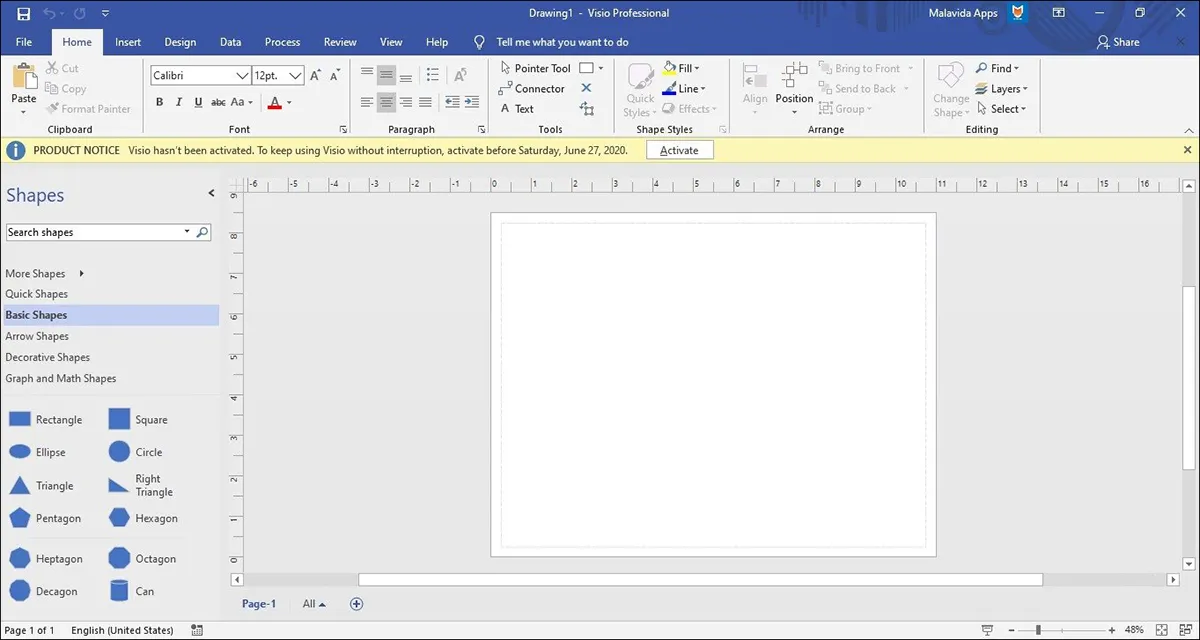Activate the Connector tool

(531, 89)
